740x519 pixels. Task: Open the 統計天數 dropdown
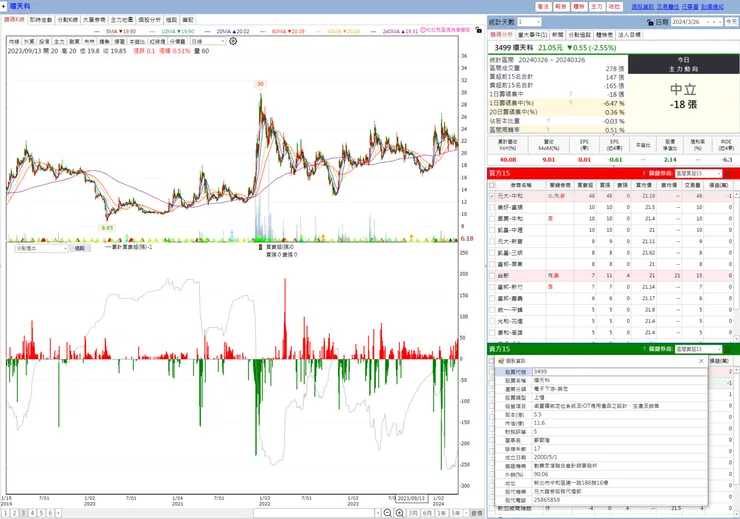pyautogui.click(x=538, y=22)
